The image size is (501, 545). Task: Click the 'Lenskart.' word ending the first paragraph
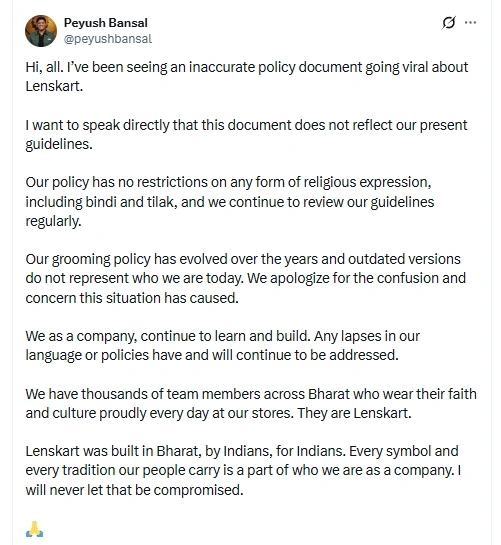(54, 86)
